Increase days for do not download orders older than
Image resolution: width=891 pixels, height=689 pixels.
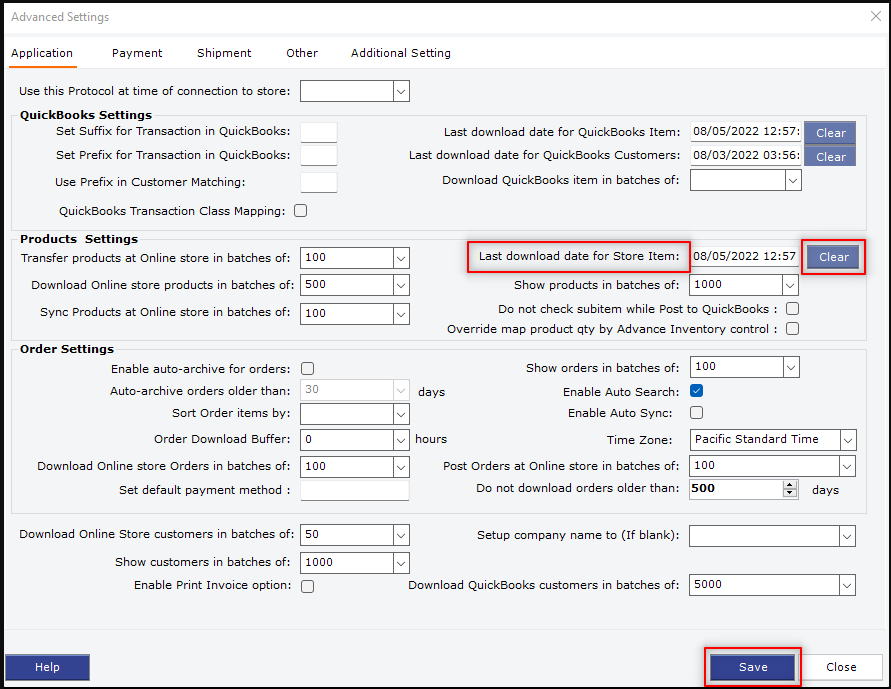pos(790,485)
